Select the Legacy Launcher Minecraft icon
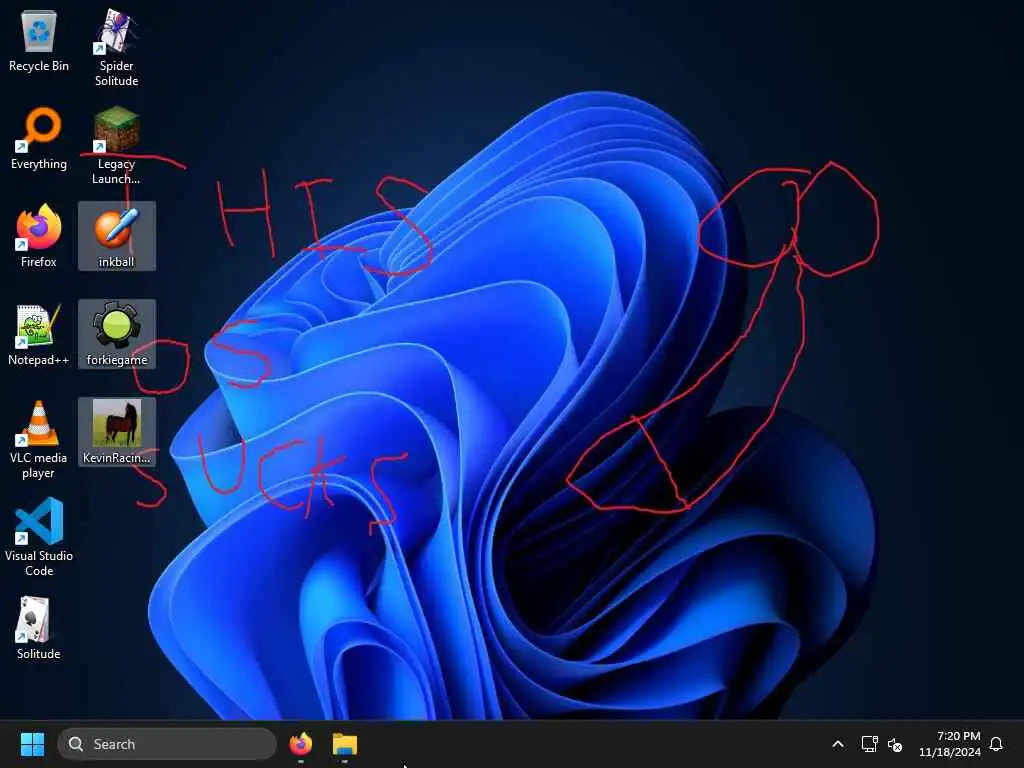1024x768 pixels. point(116,146)
